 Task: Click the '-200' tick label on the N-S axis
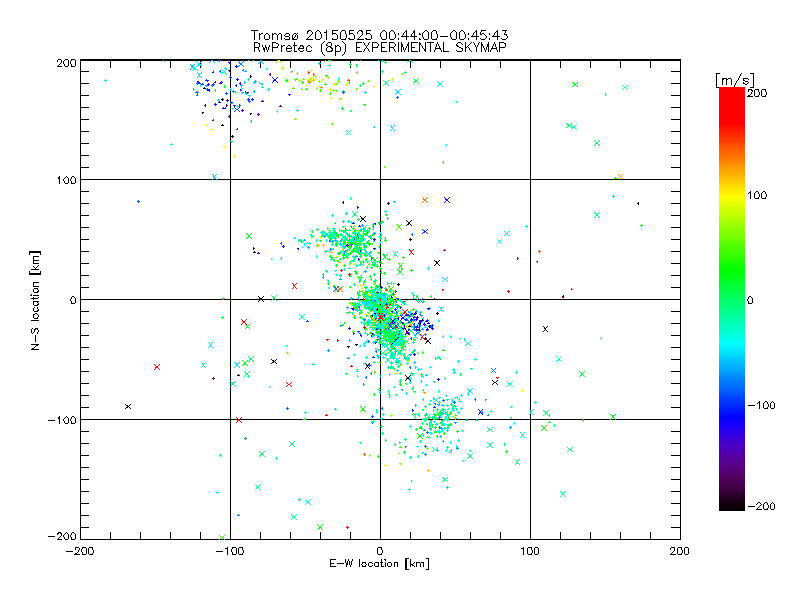(62, 536)
